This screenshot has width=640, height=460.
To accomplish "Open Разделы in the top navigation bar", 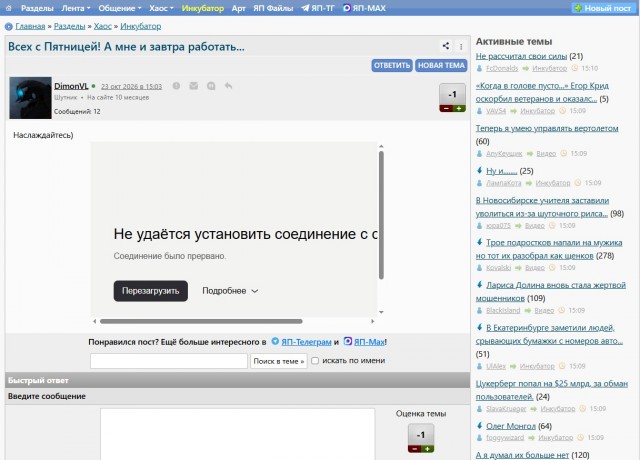I will 37,8.
